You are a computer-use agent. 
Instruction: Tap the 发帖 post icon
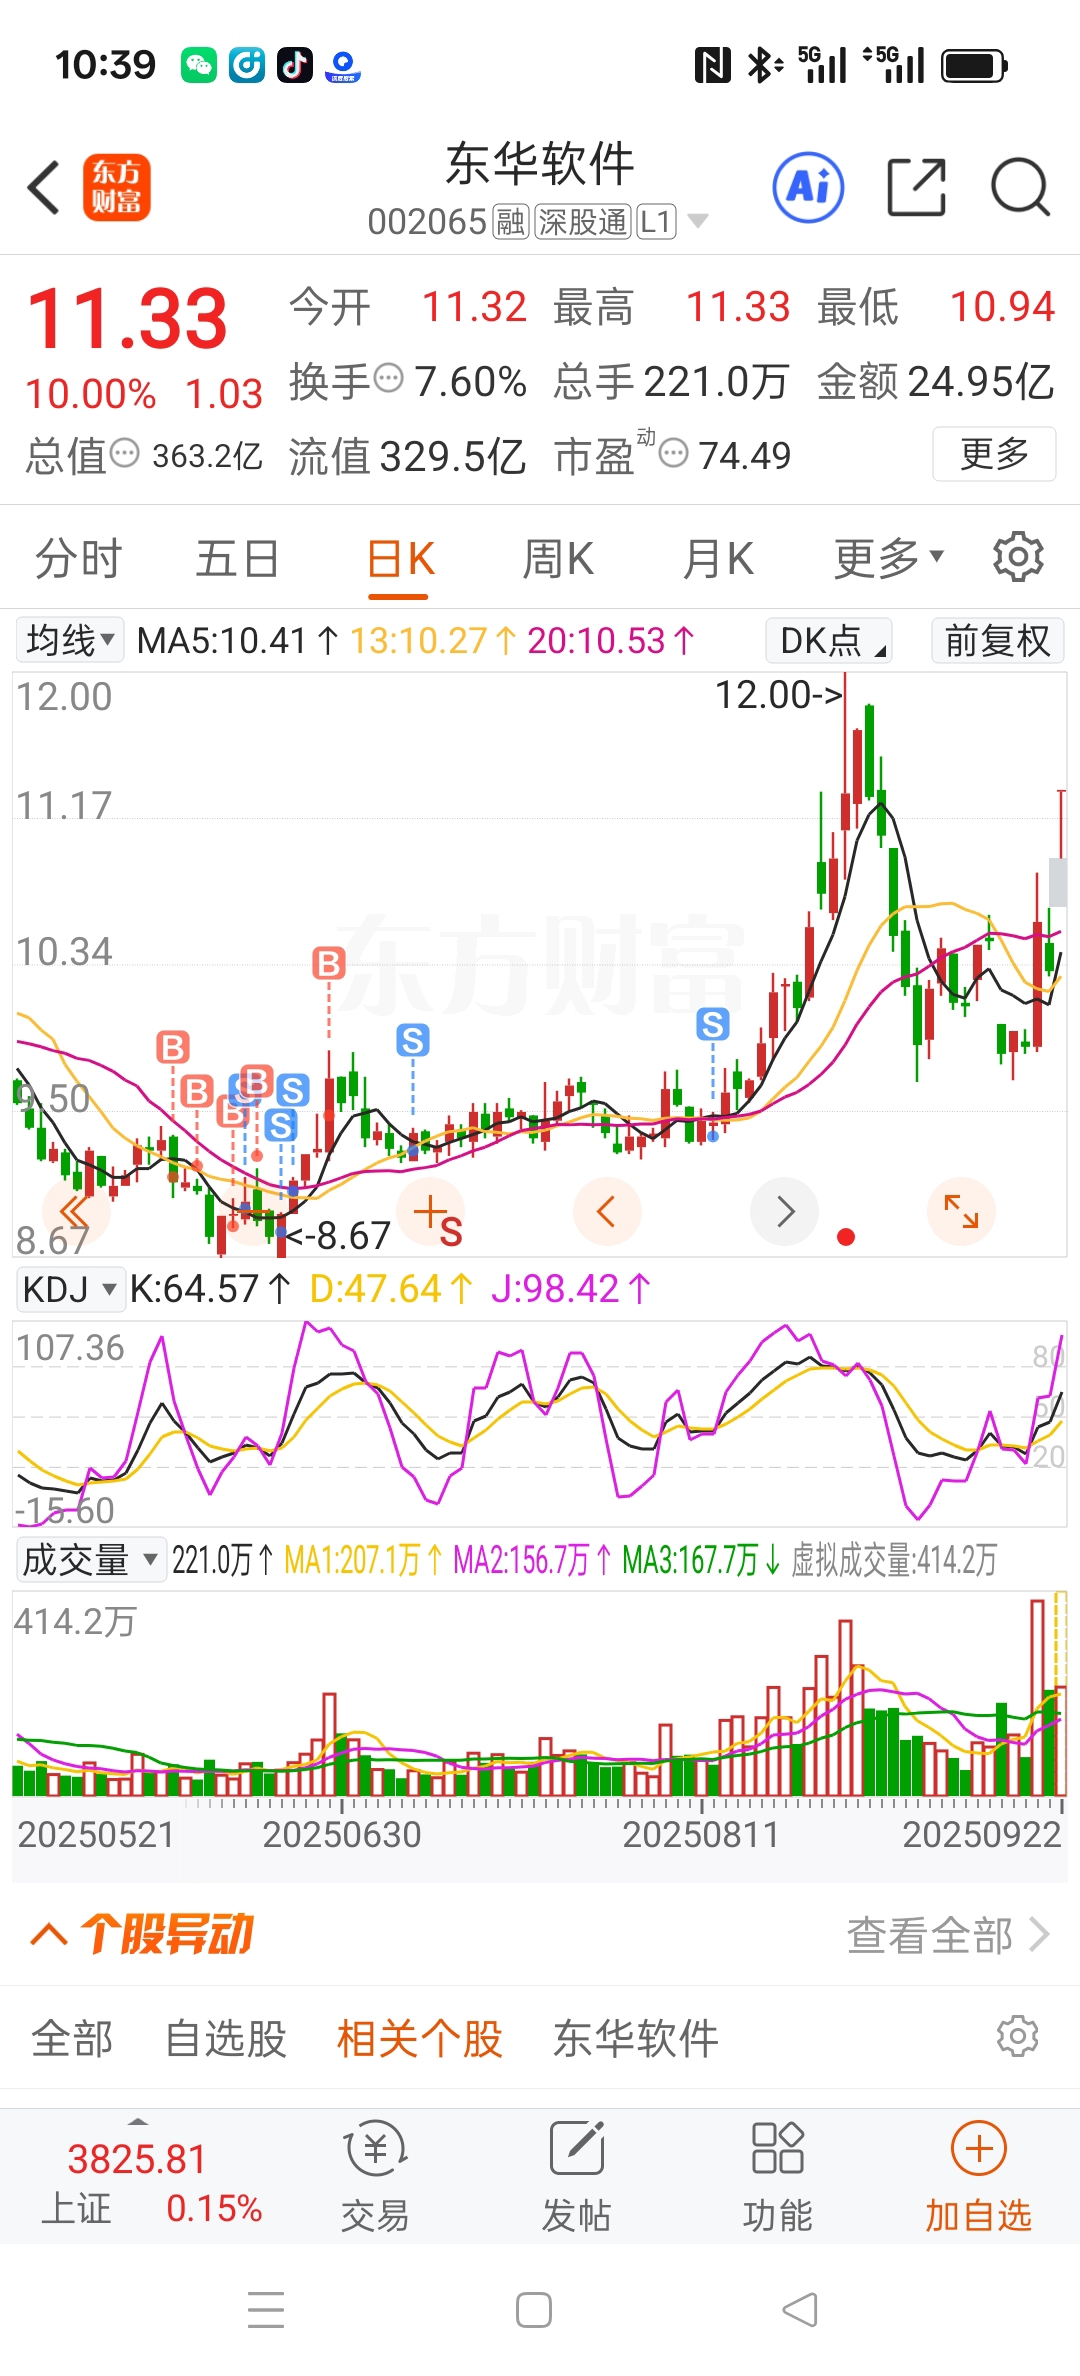point(577,2176)
